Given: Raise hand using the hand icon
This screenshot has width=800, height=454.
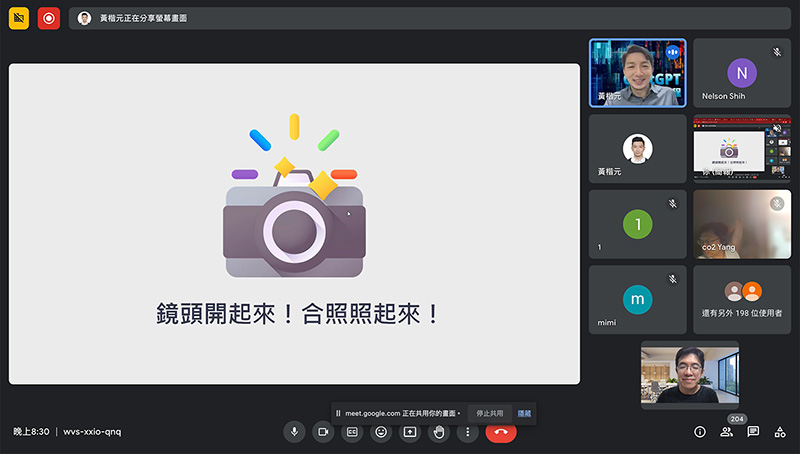Looking at the screenshot, I should click(x=439, y=432).
